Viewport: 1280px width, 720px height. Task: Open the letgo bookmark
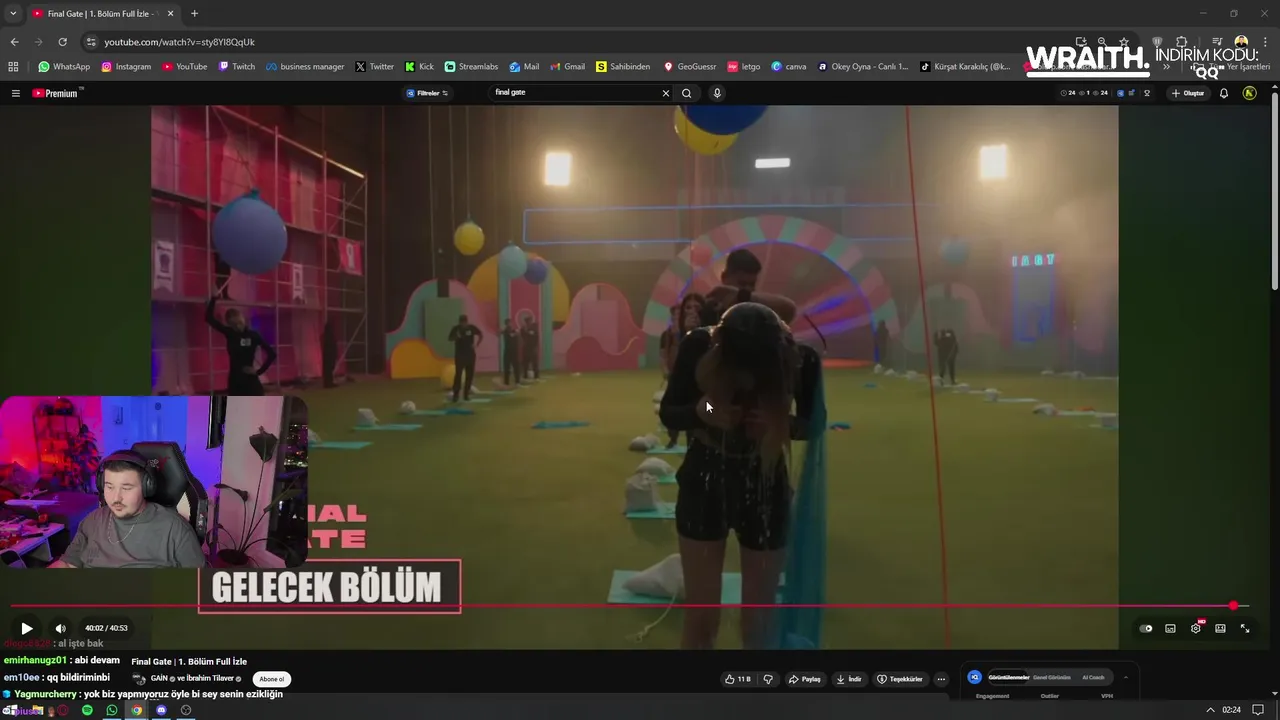[744, 67]
